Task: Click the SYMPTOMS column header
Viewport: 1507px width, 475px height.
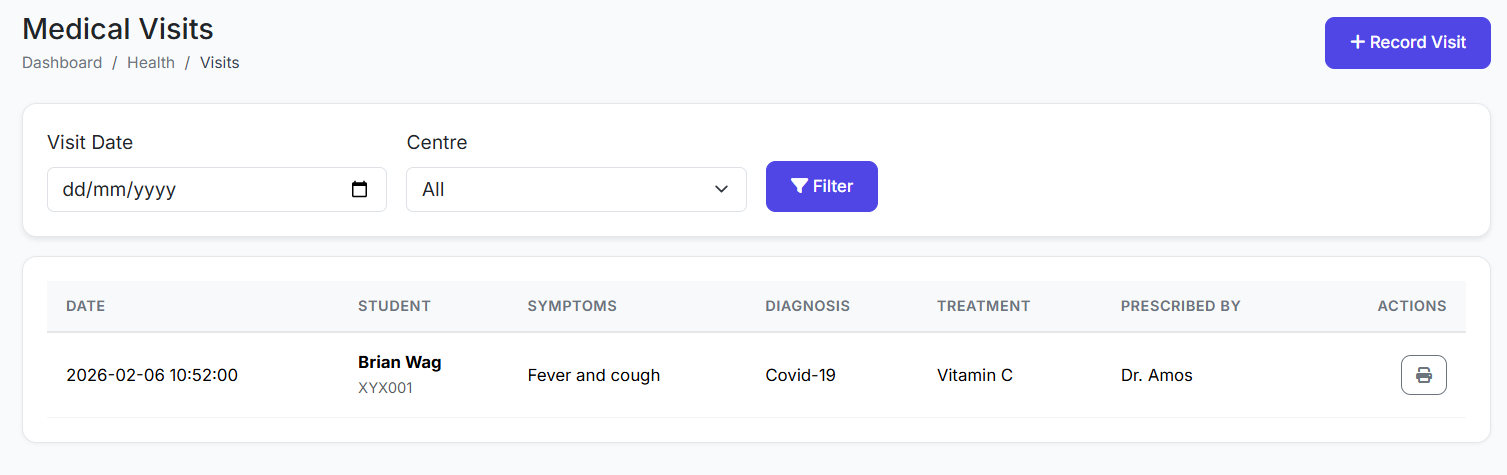Action: tap(572, 306)
